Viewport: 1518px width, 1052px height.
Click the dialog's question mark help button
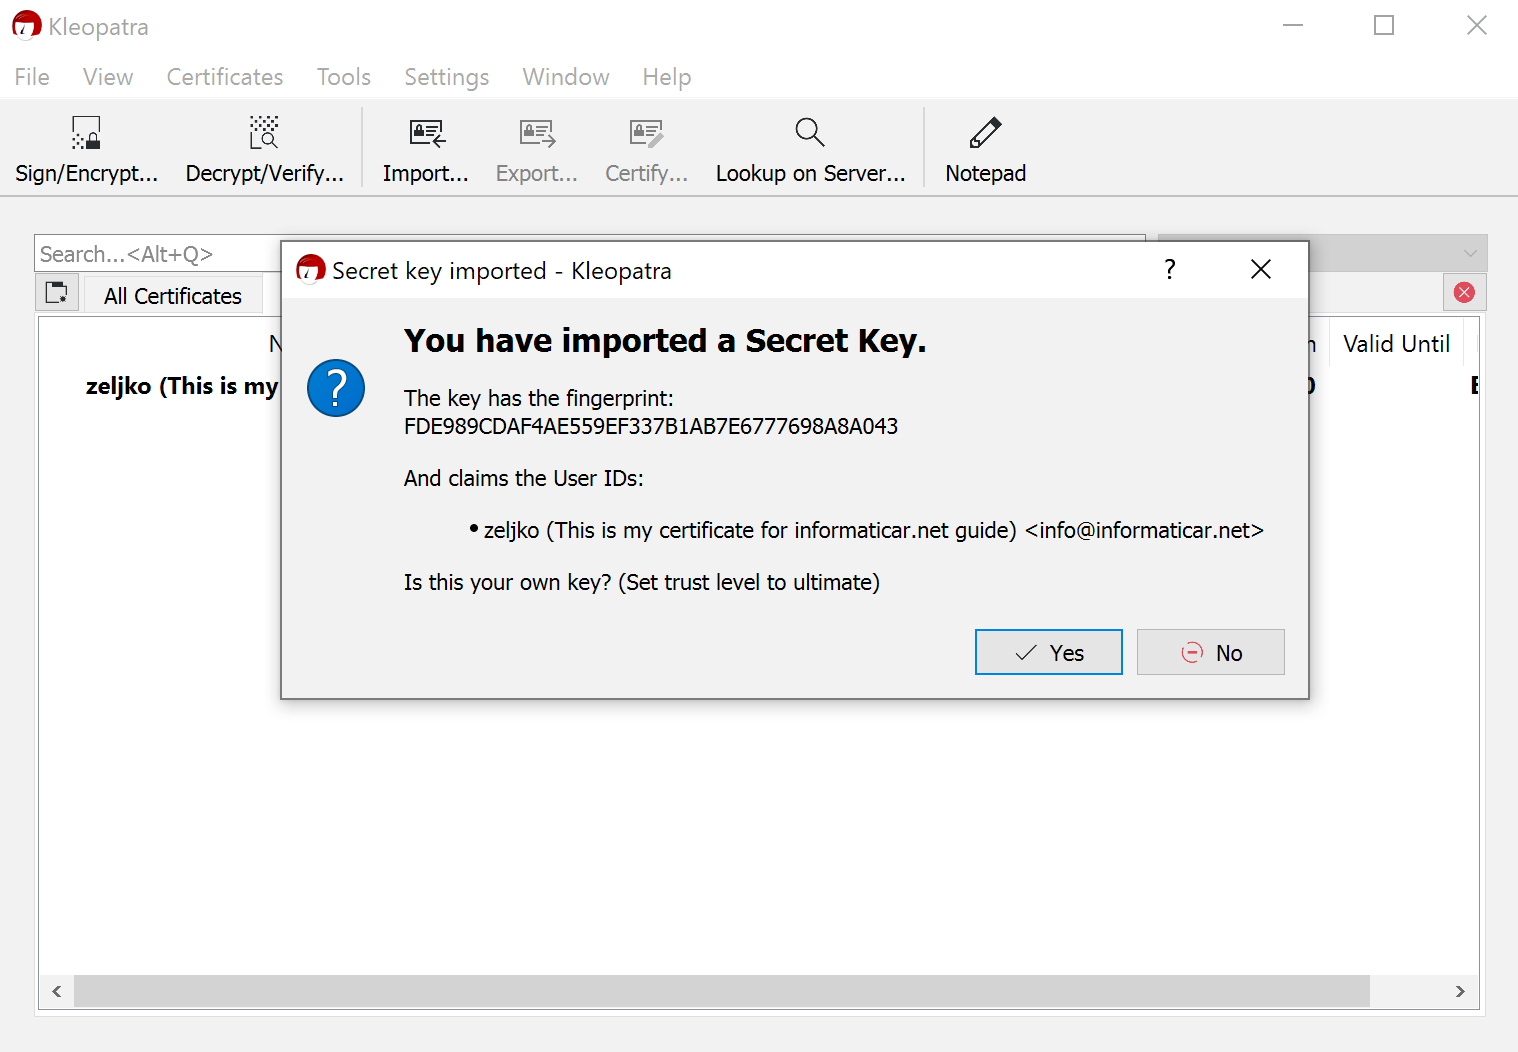(1170, 269)
